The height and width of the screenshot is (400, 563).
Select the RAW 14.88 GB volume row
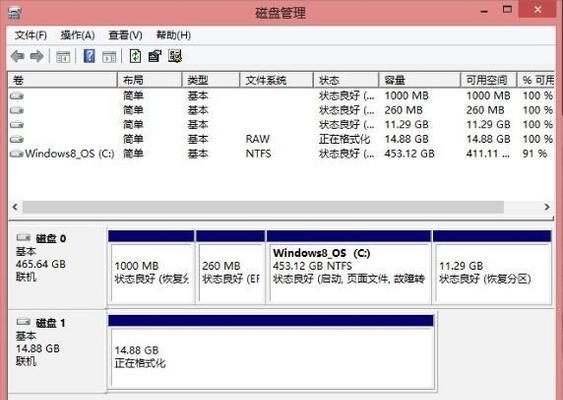[x=281, y=139]
